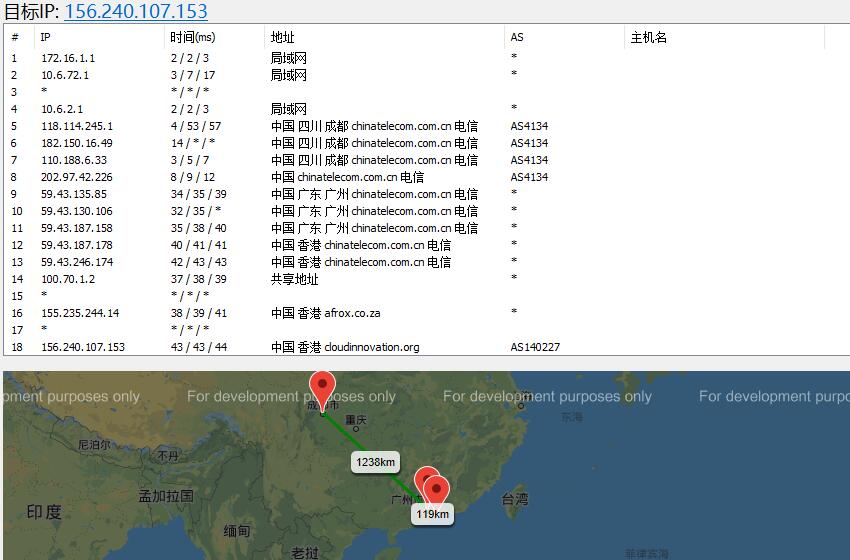This screenshot has width=850, height=560.
Task: Click the 主机名 column header
Action: pos(648,38)
